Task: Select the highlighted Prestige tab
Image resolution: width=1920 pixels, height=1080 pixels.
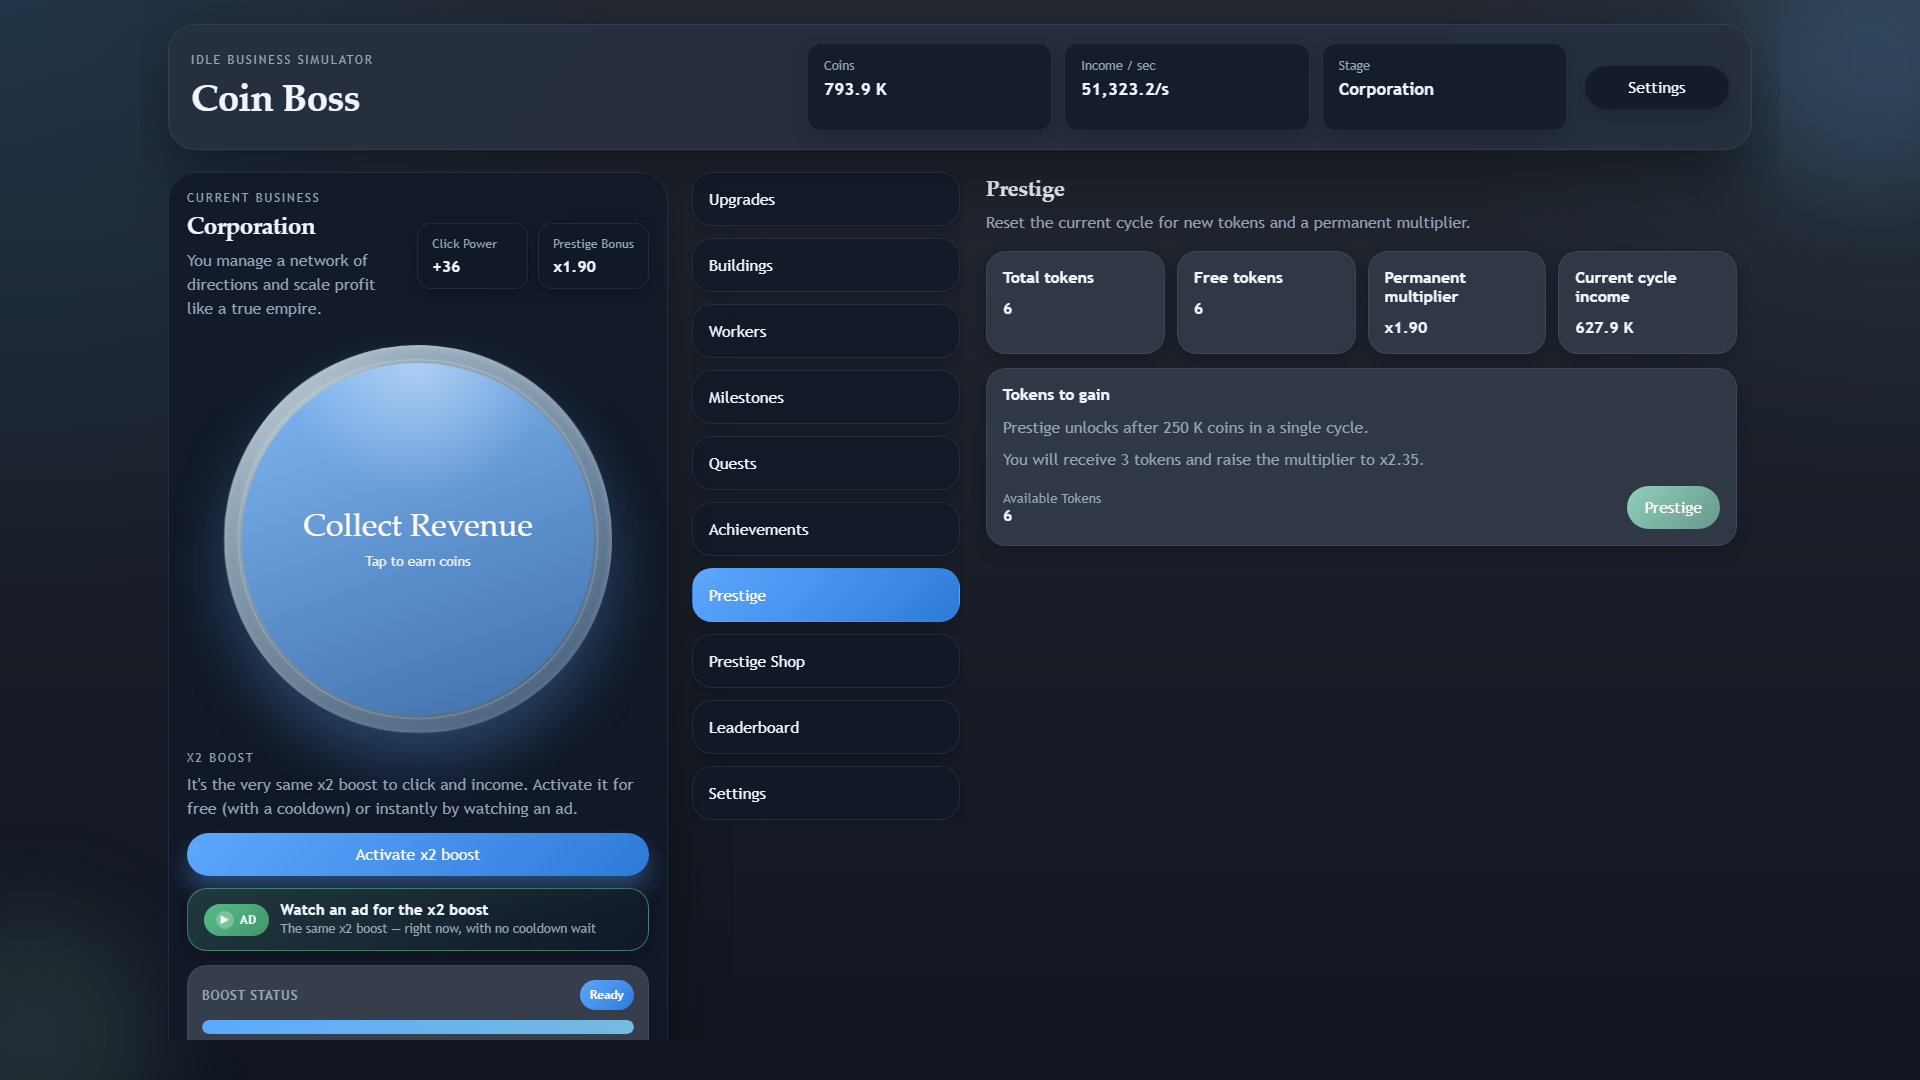Action: pos(826,595)
